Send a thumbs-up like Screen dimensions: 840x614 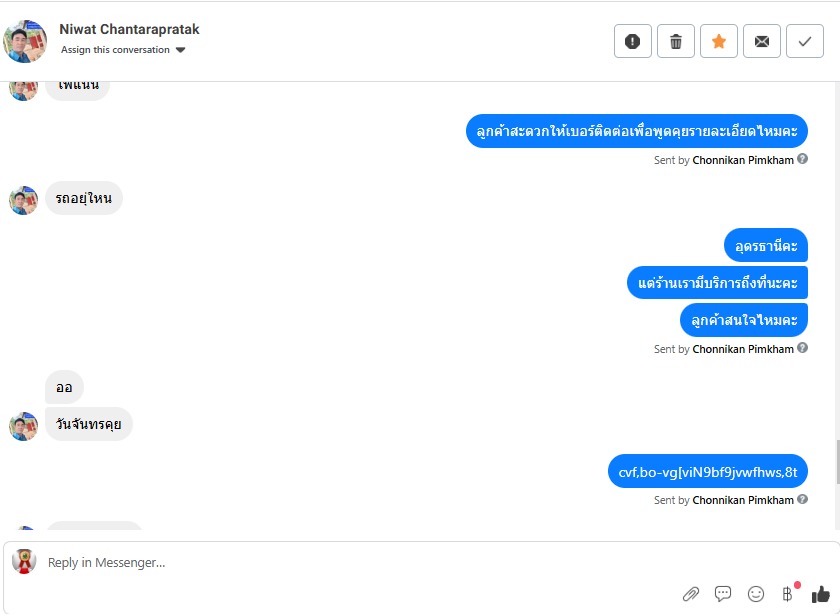pyautogui.click(x=820, y=594)
